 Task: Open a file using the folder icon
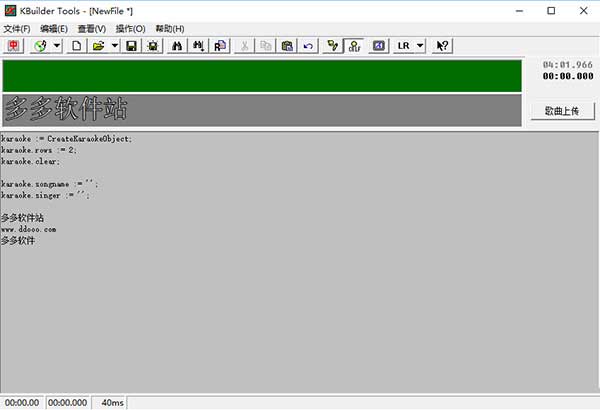pos(98,46)
